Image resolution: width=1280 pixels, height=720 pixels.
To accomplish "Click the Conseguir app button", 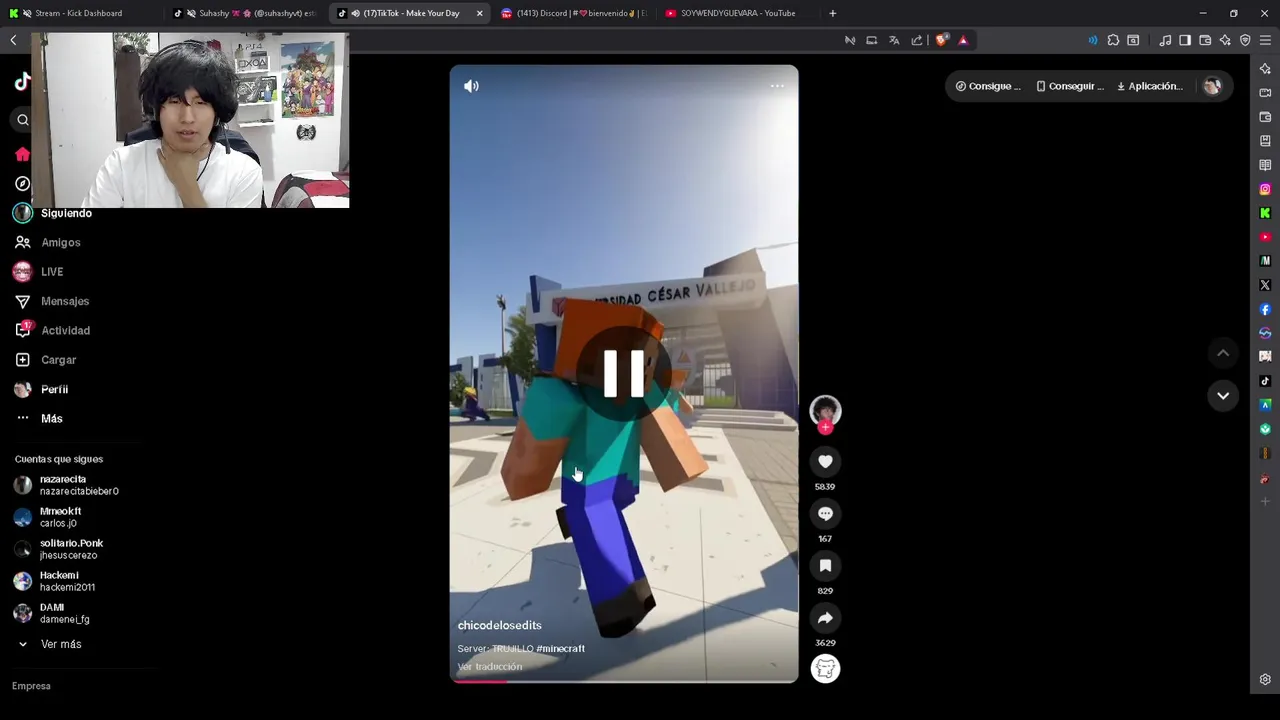I will (1069, 86).
